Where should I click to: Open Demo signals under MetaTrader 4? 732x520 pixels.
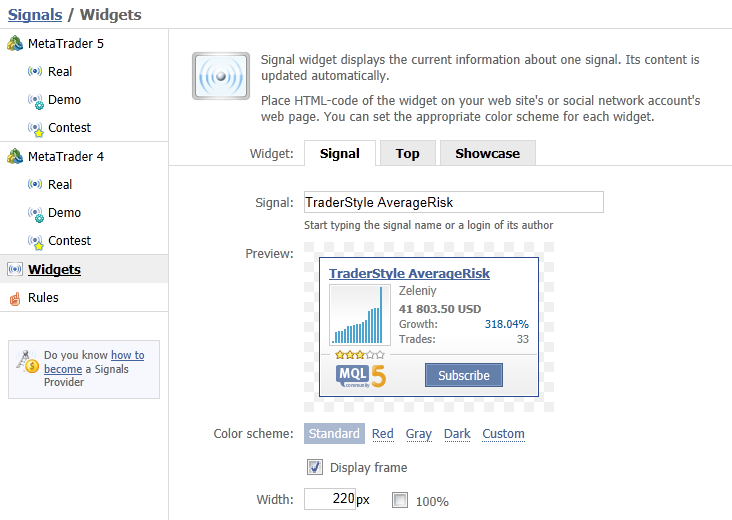tap(64, 212)
